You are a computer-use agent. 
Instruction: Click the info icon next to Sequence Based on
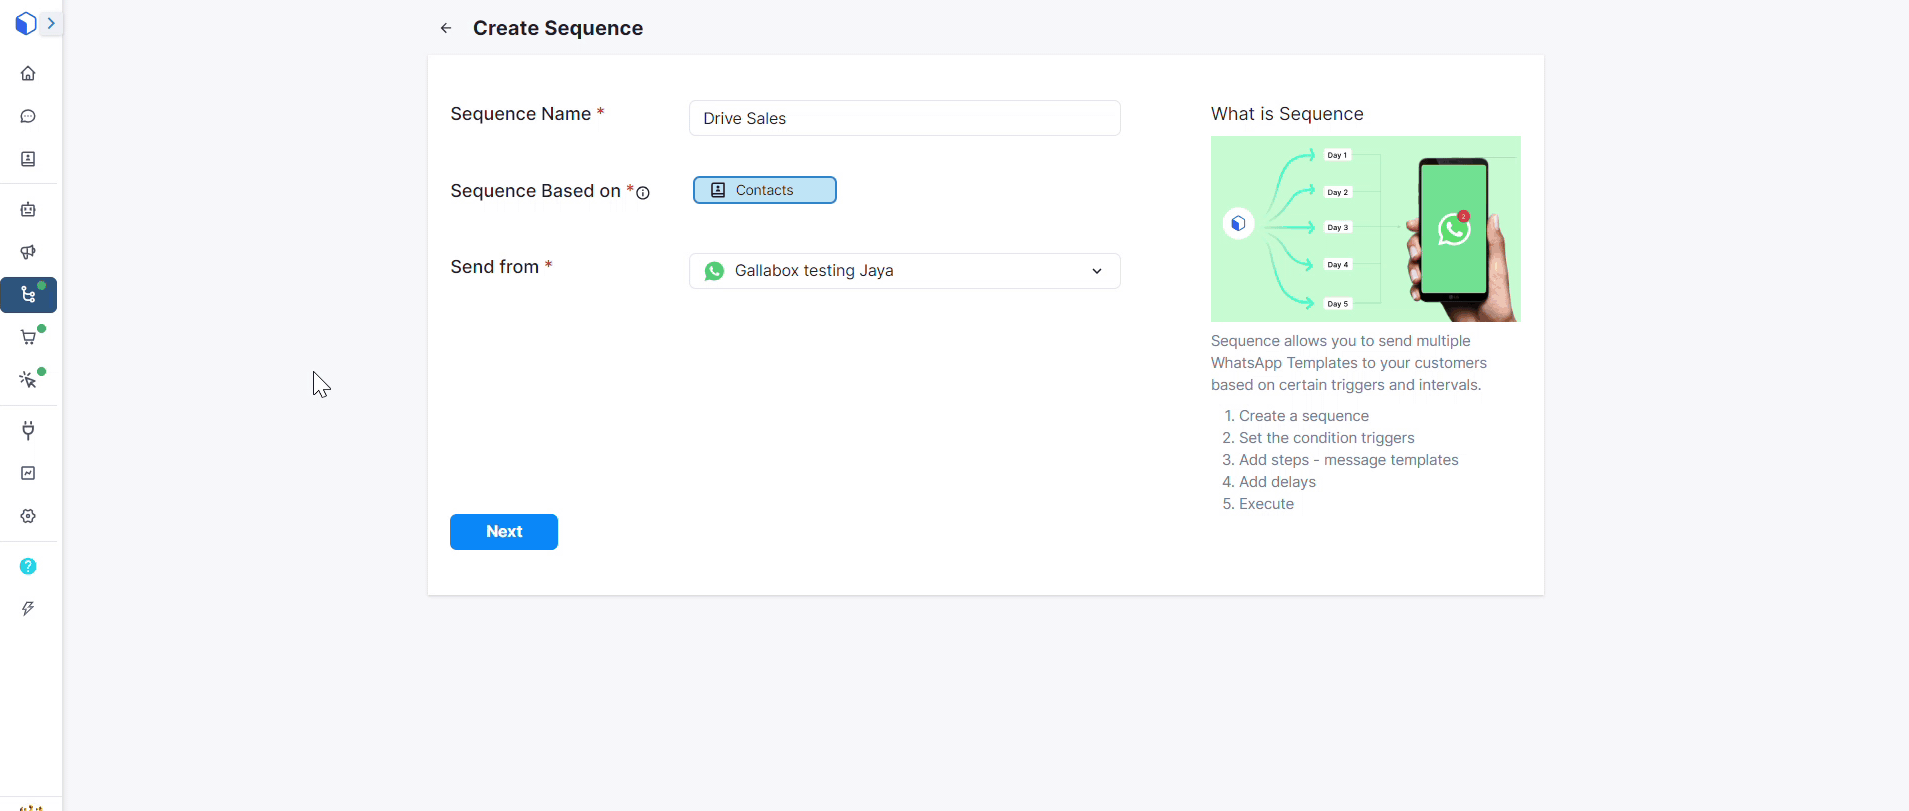[643, 193]
